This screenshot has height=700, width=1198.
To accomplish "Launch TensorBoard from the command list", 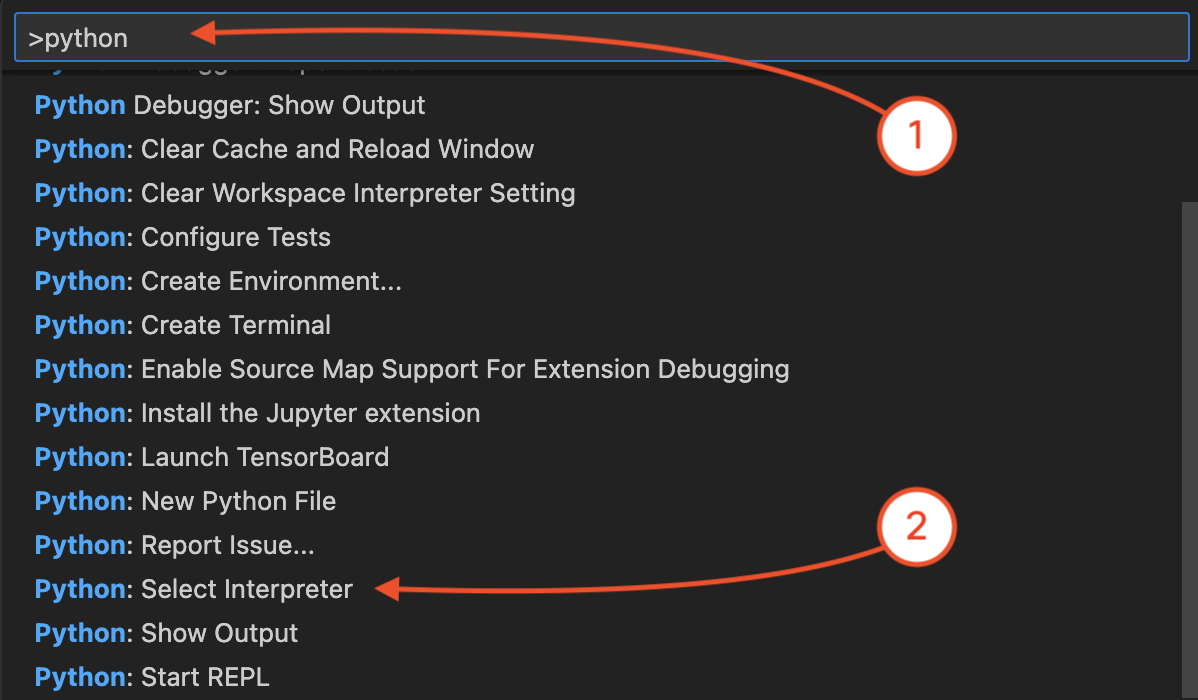I will click(212, 457).
